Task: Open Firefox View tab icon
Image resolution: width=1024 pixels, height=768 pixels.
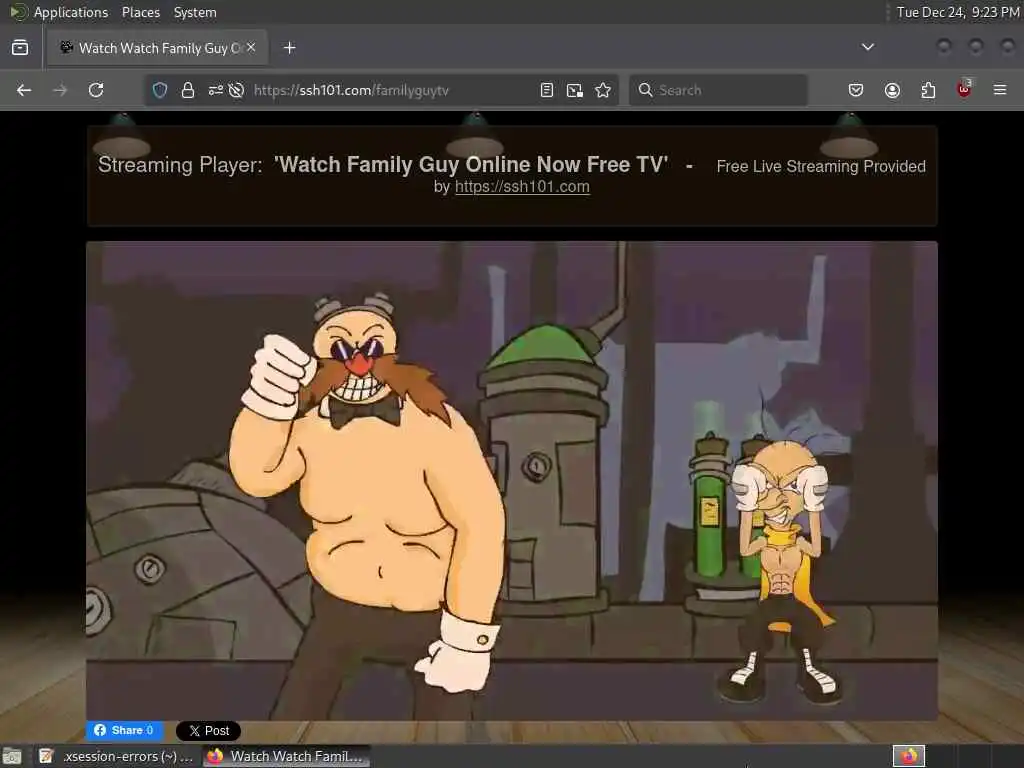Action: pos(20,48)
